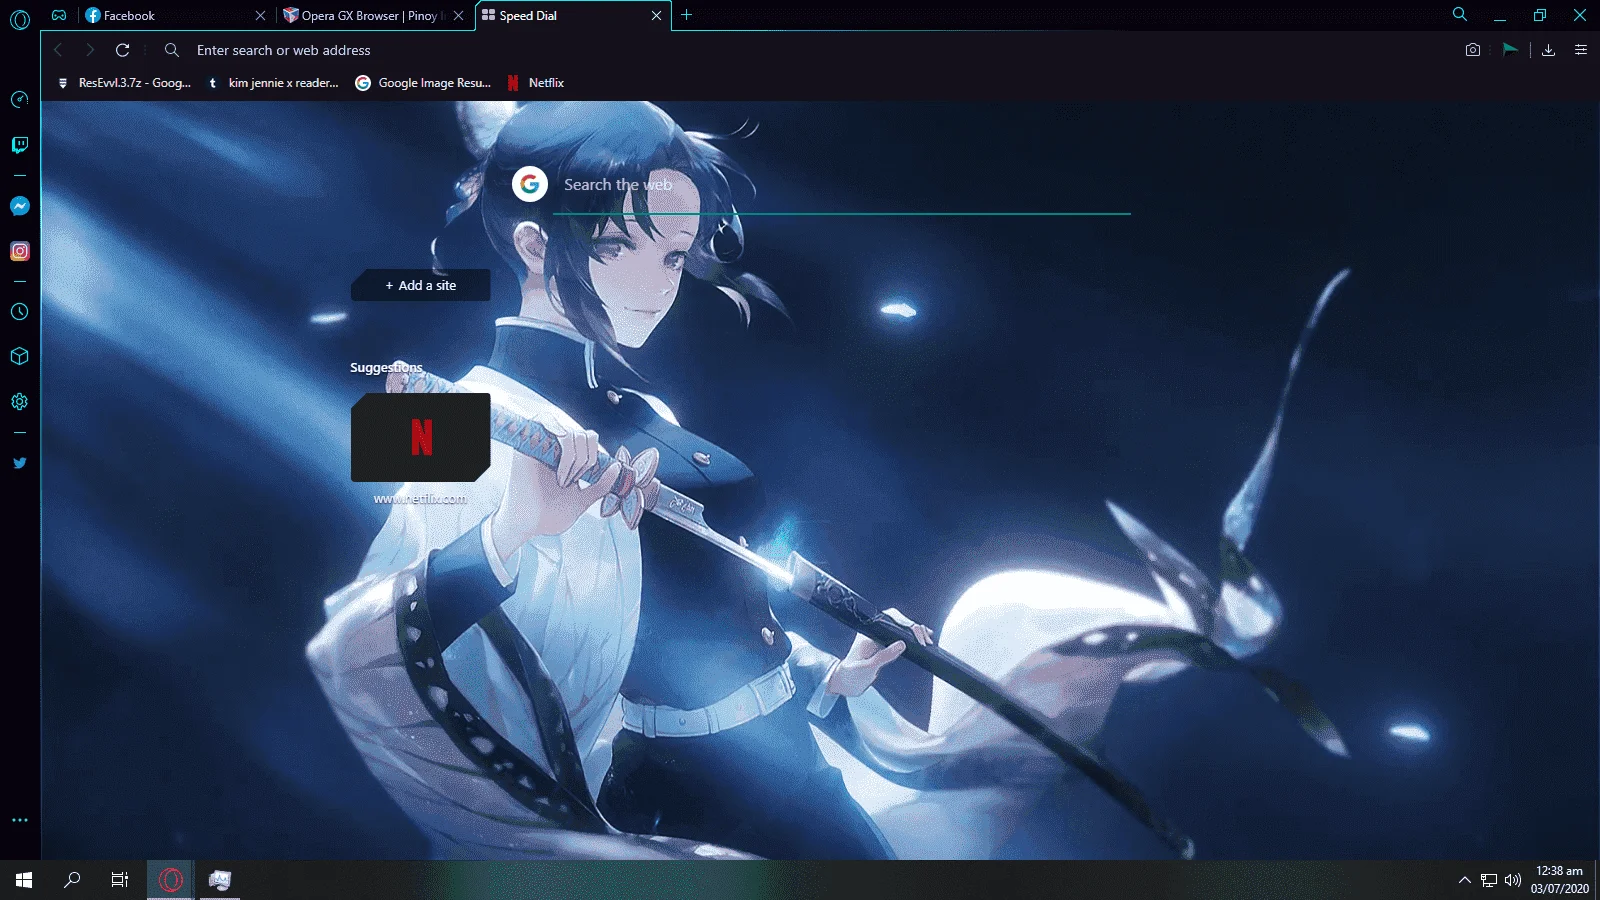Open Twitter in sidebar
Screen dimensions: 1600x900
[x=19, y=463]
